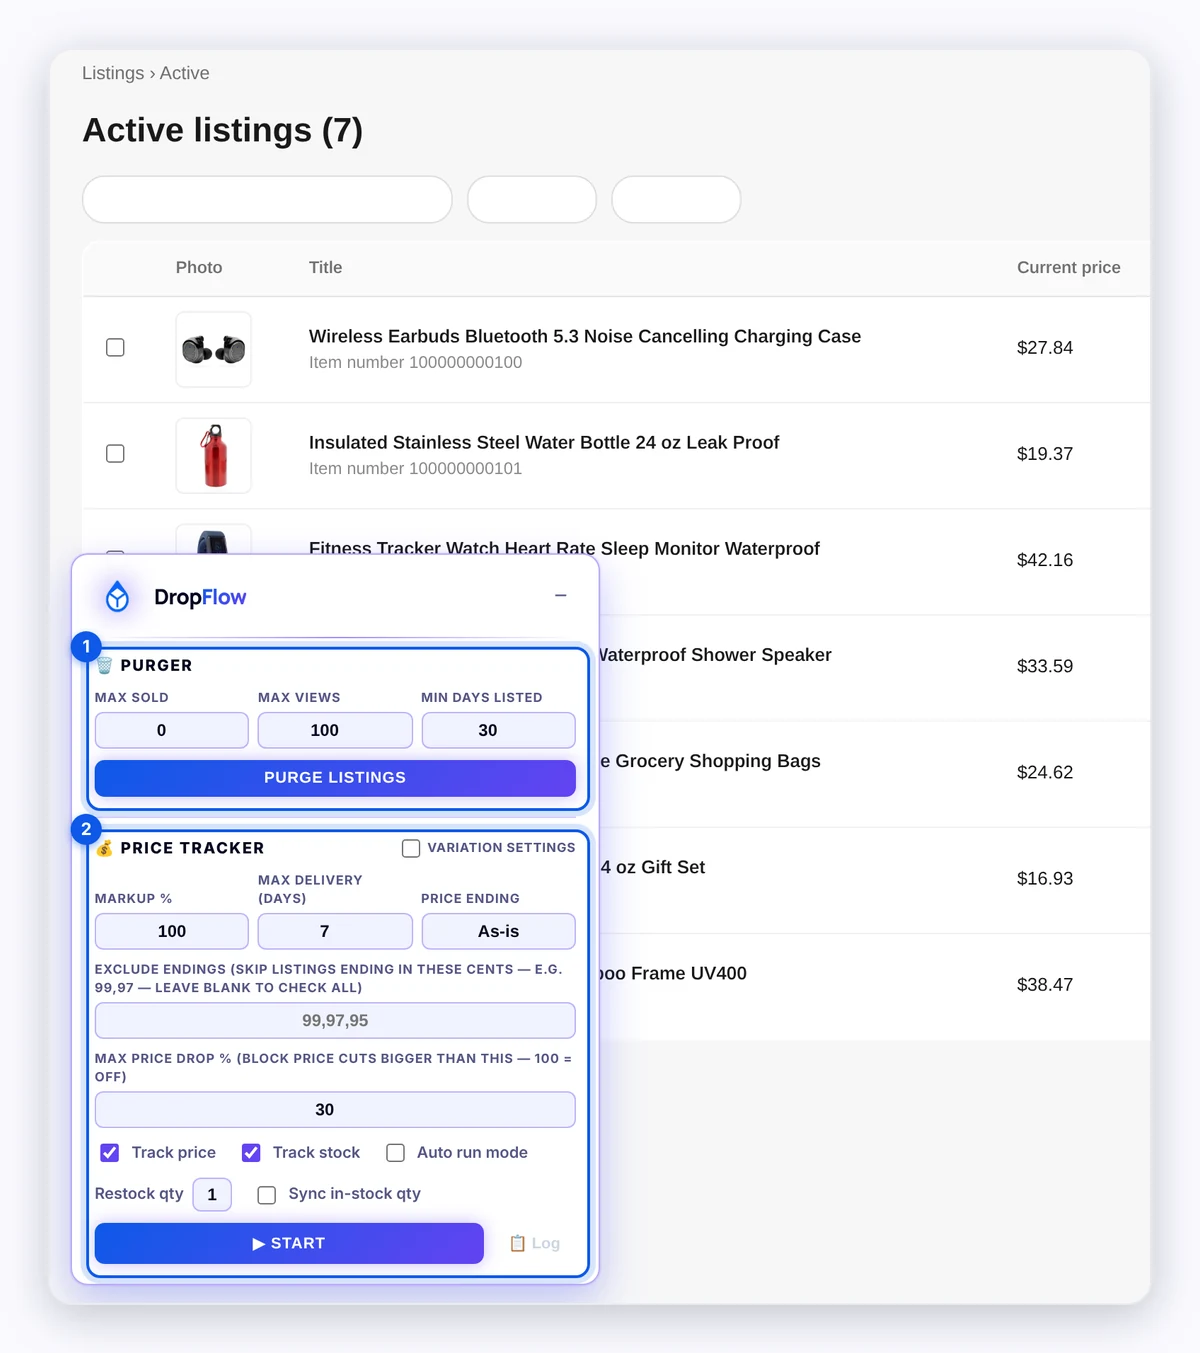Screen dimensions: 1200x1353
Task: Click the Min Days Listed field
Action: pos(498,730)
